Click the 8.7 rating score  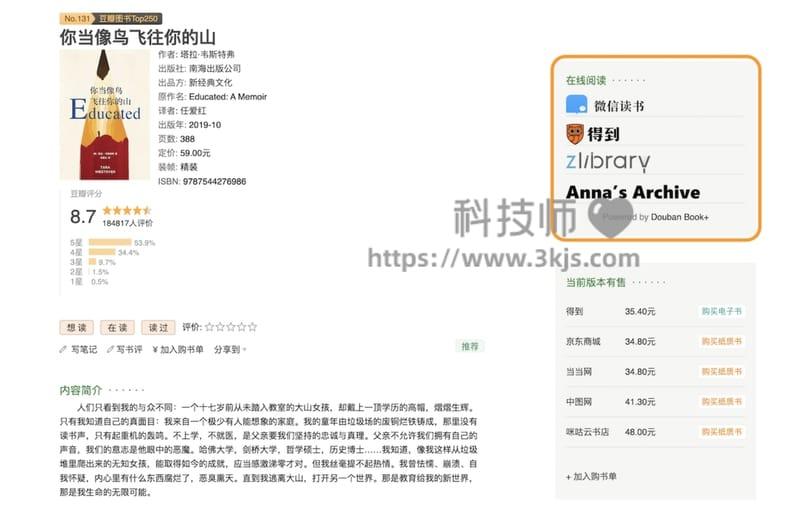coord(83,216)
